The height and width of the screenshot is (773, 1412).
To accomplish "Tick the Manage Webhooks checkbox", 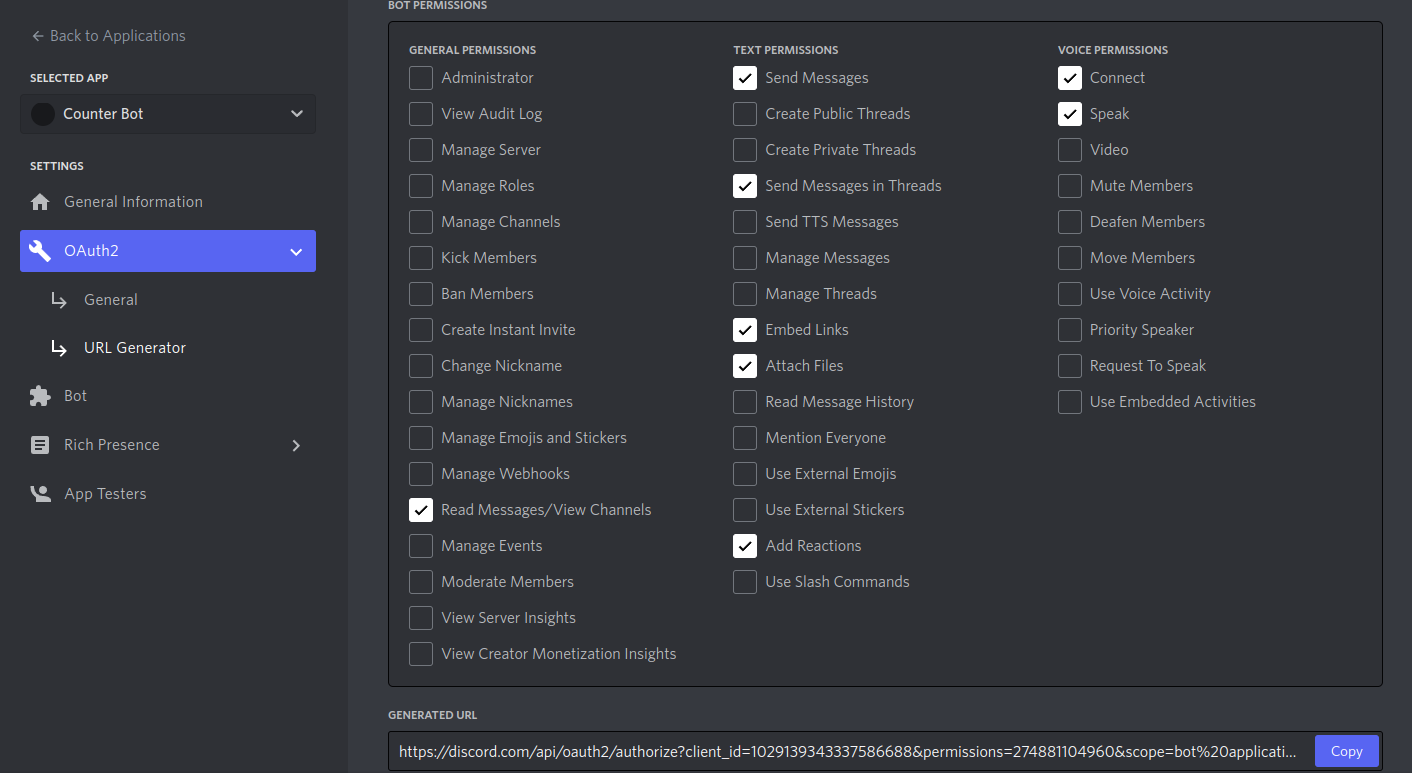I will pyautogui.click(x=421, y=474).
